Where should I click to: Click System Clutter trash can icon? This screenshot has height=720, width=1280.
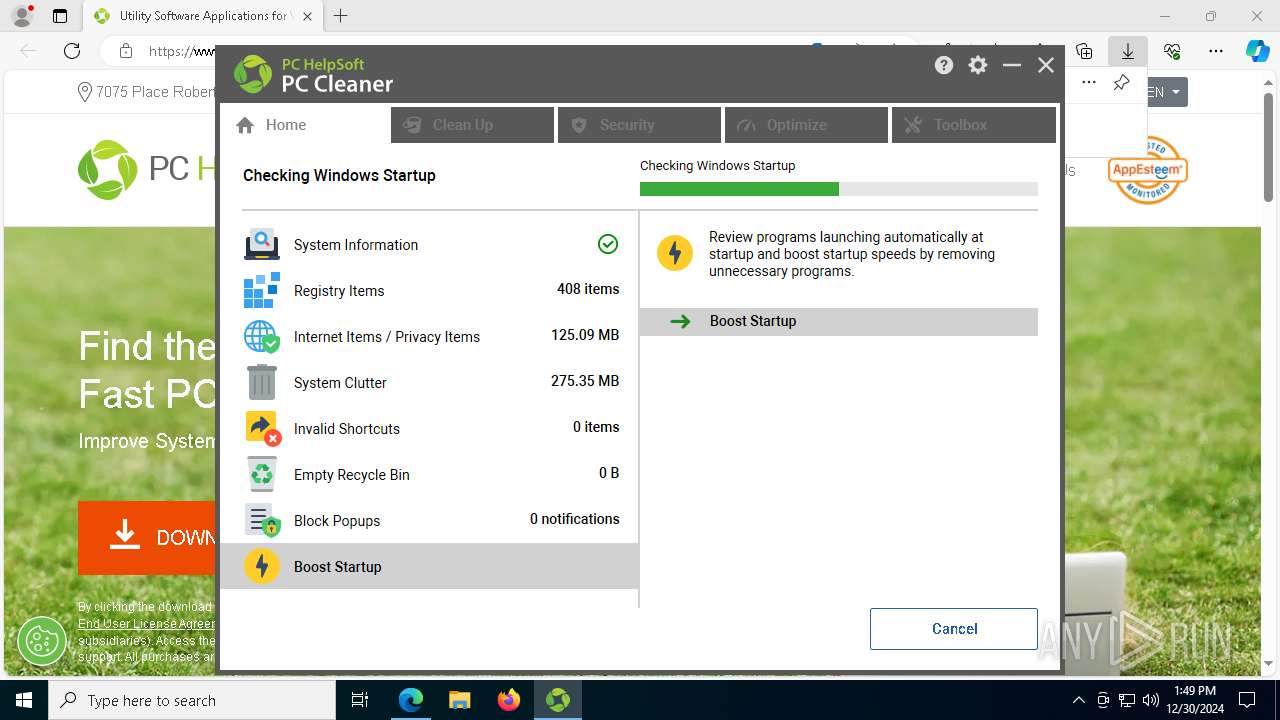pyautogui.click(x=262, y=382)
